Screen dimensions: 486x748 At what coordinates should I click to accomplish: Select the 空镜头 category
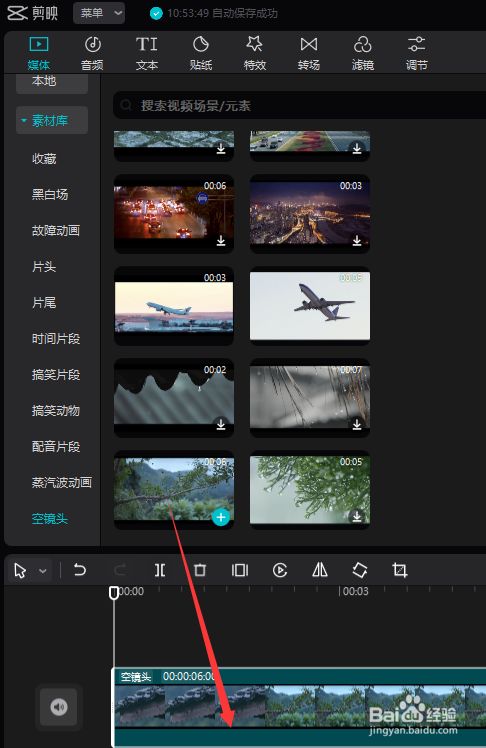[x=50, y=519]
